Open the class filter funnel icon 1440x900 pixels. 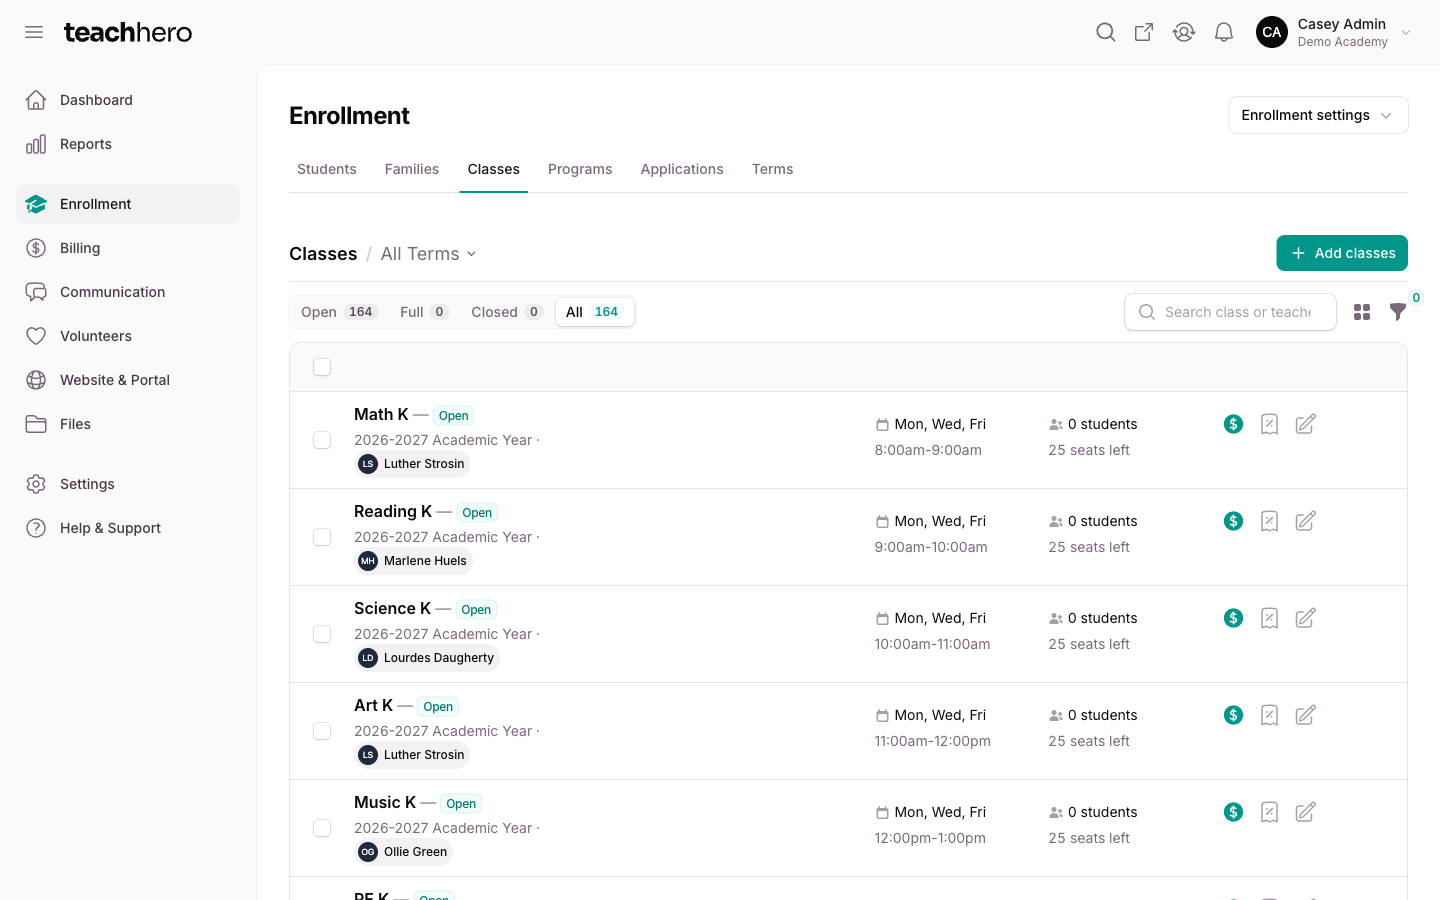(1398, 312)
